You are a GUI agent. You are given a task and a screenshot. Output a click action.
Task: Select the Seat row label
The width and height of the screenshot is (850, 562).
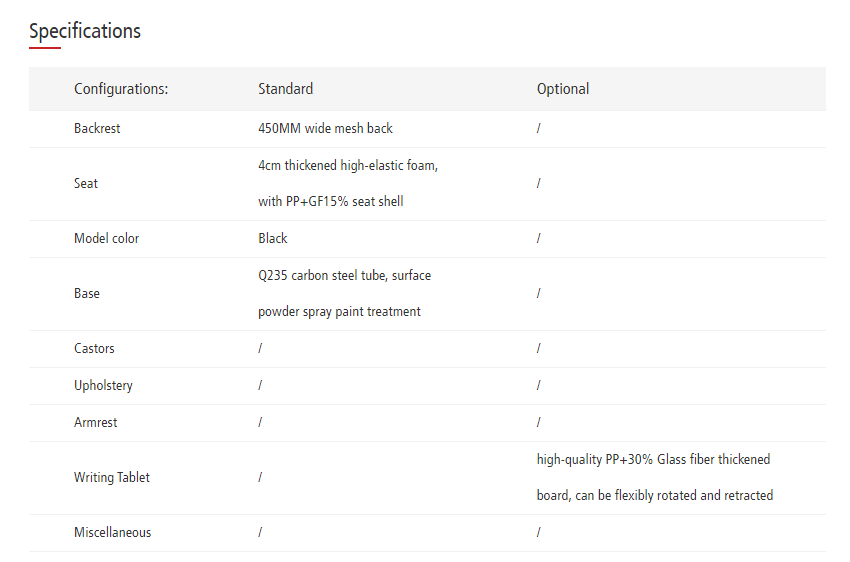tap(86, 184)
